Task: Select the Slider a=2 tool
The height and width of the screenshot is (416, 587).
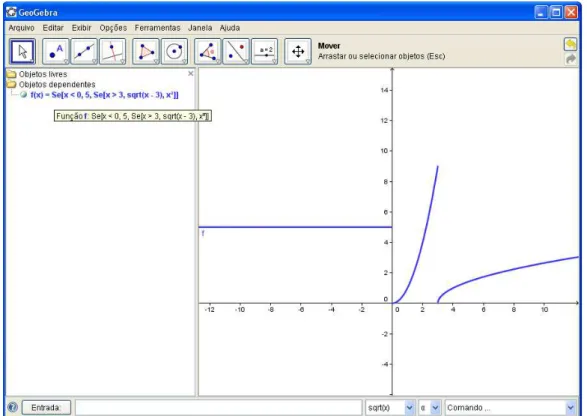Action: (265, 51)
